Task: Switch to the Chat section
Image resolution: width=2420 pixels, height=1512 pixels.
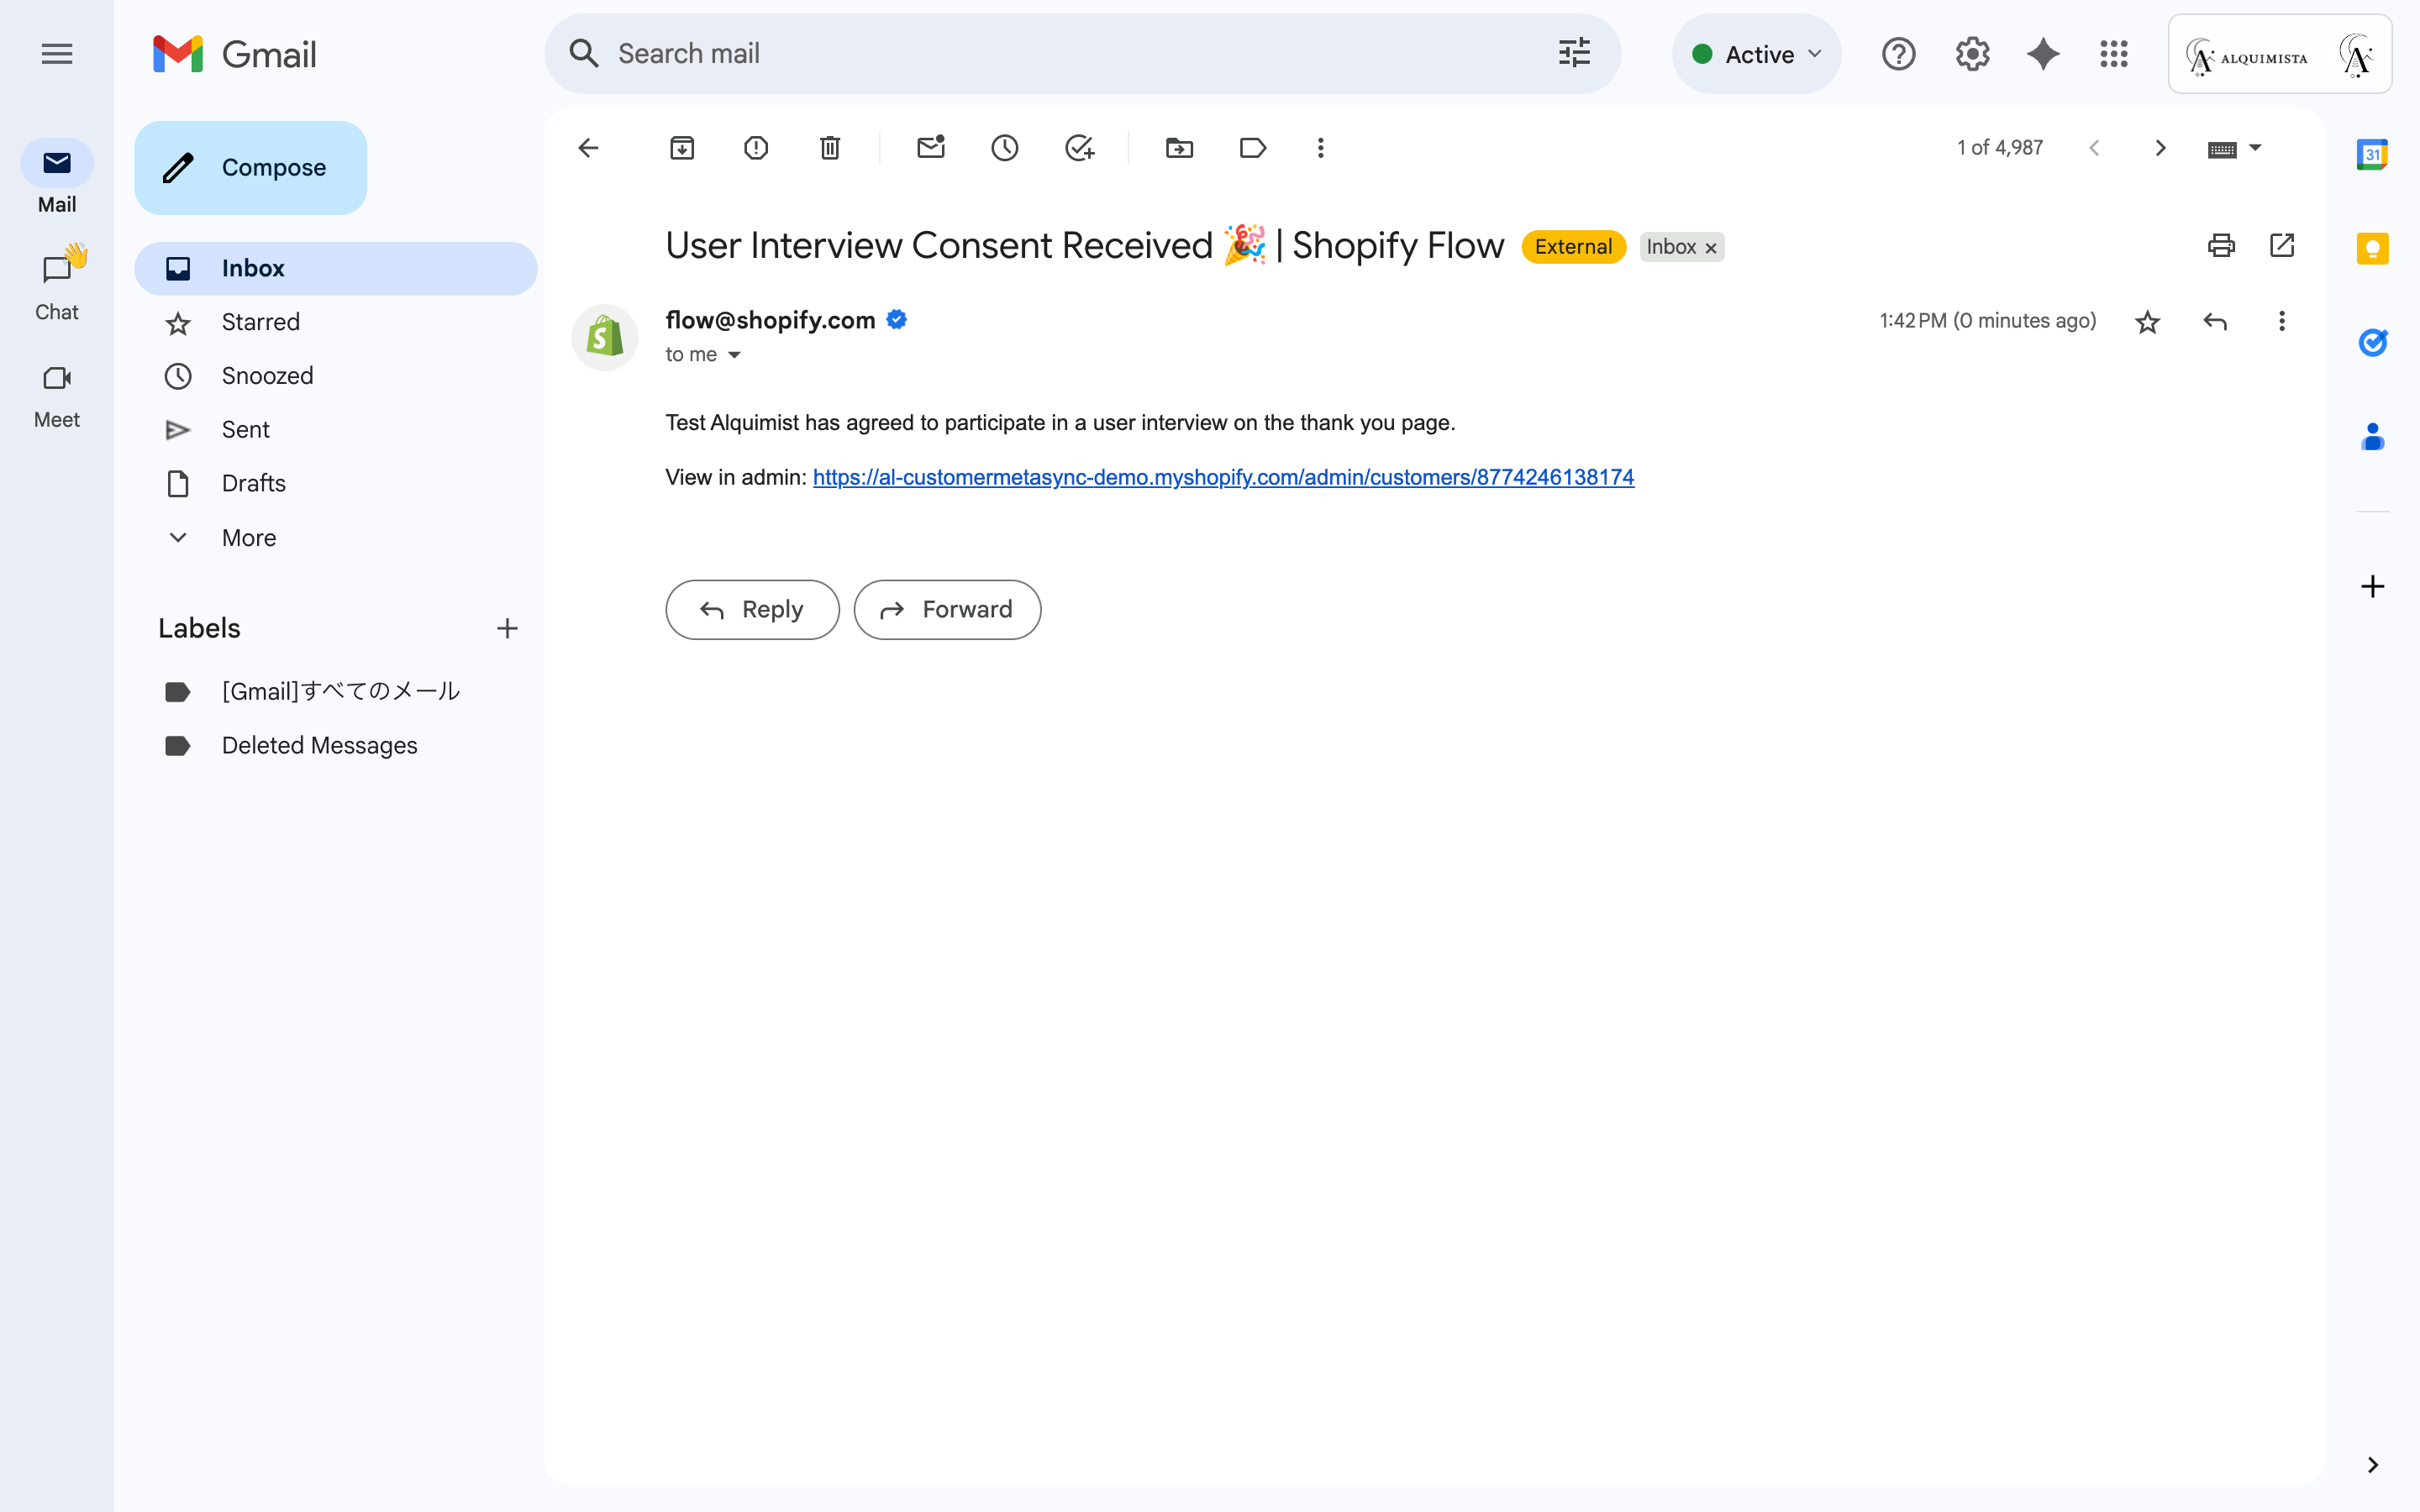Action: [57, 285]
